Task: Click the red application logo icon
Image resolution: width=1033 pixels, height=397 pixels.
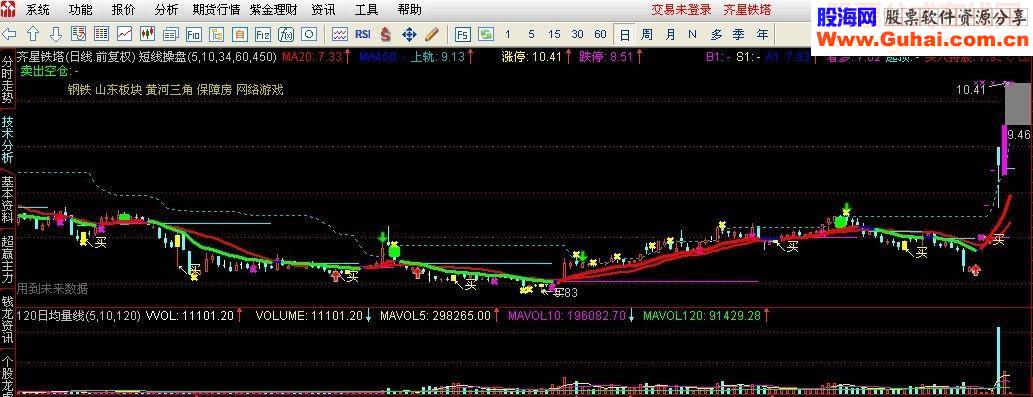Action: point(9,10)
